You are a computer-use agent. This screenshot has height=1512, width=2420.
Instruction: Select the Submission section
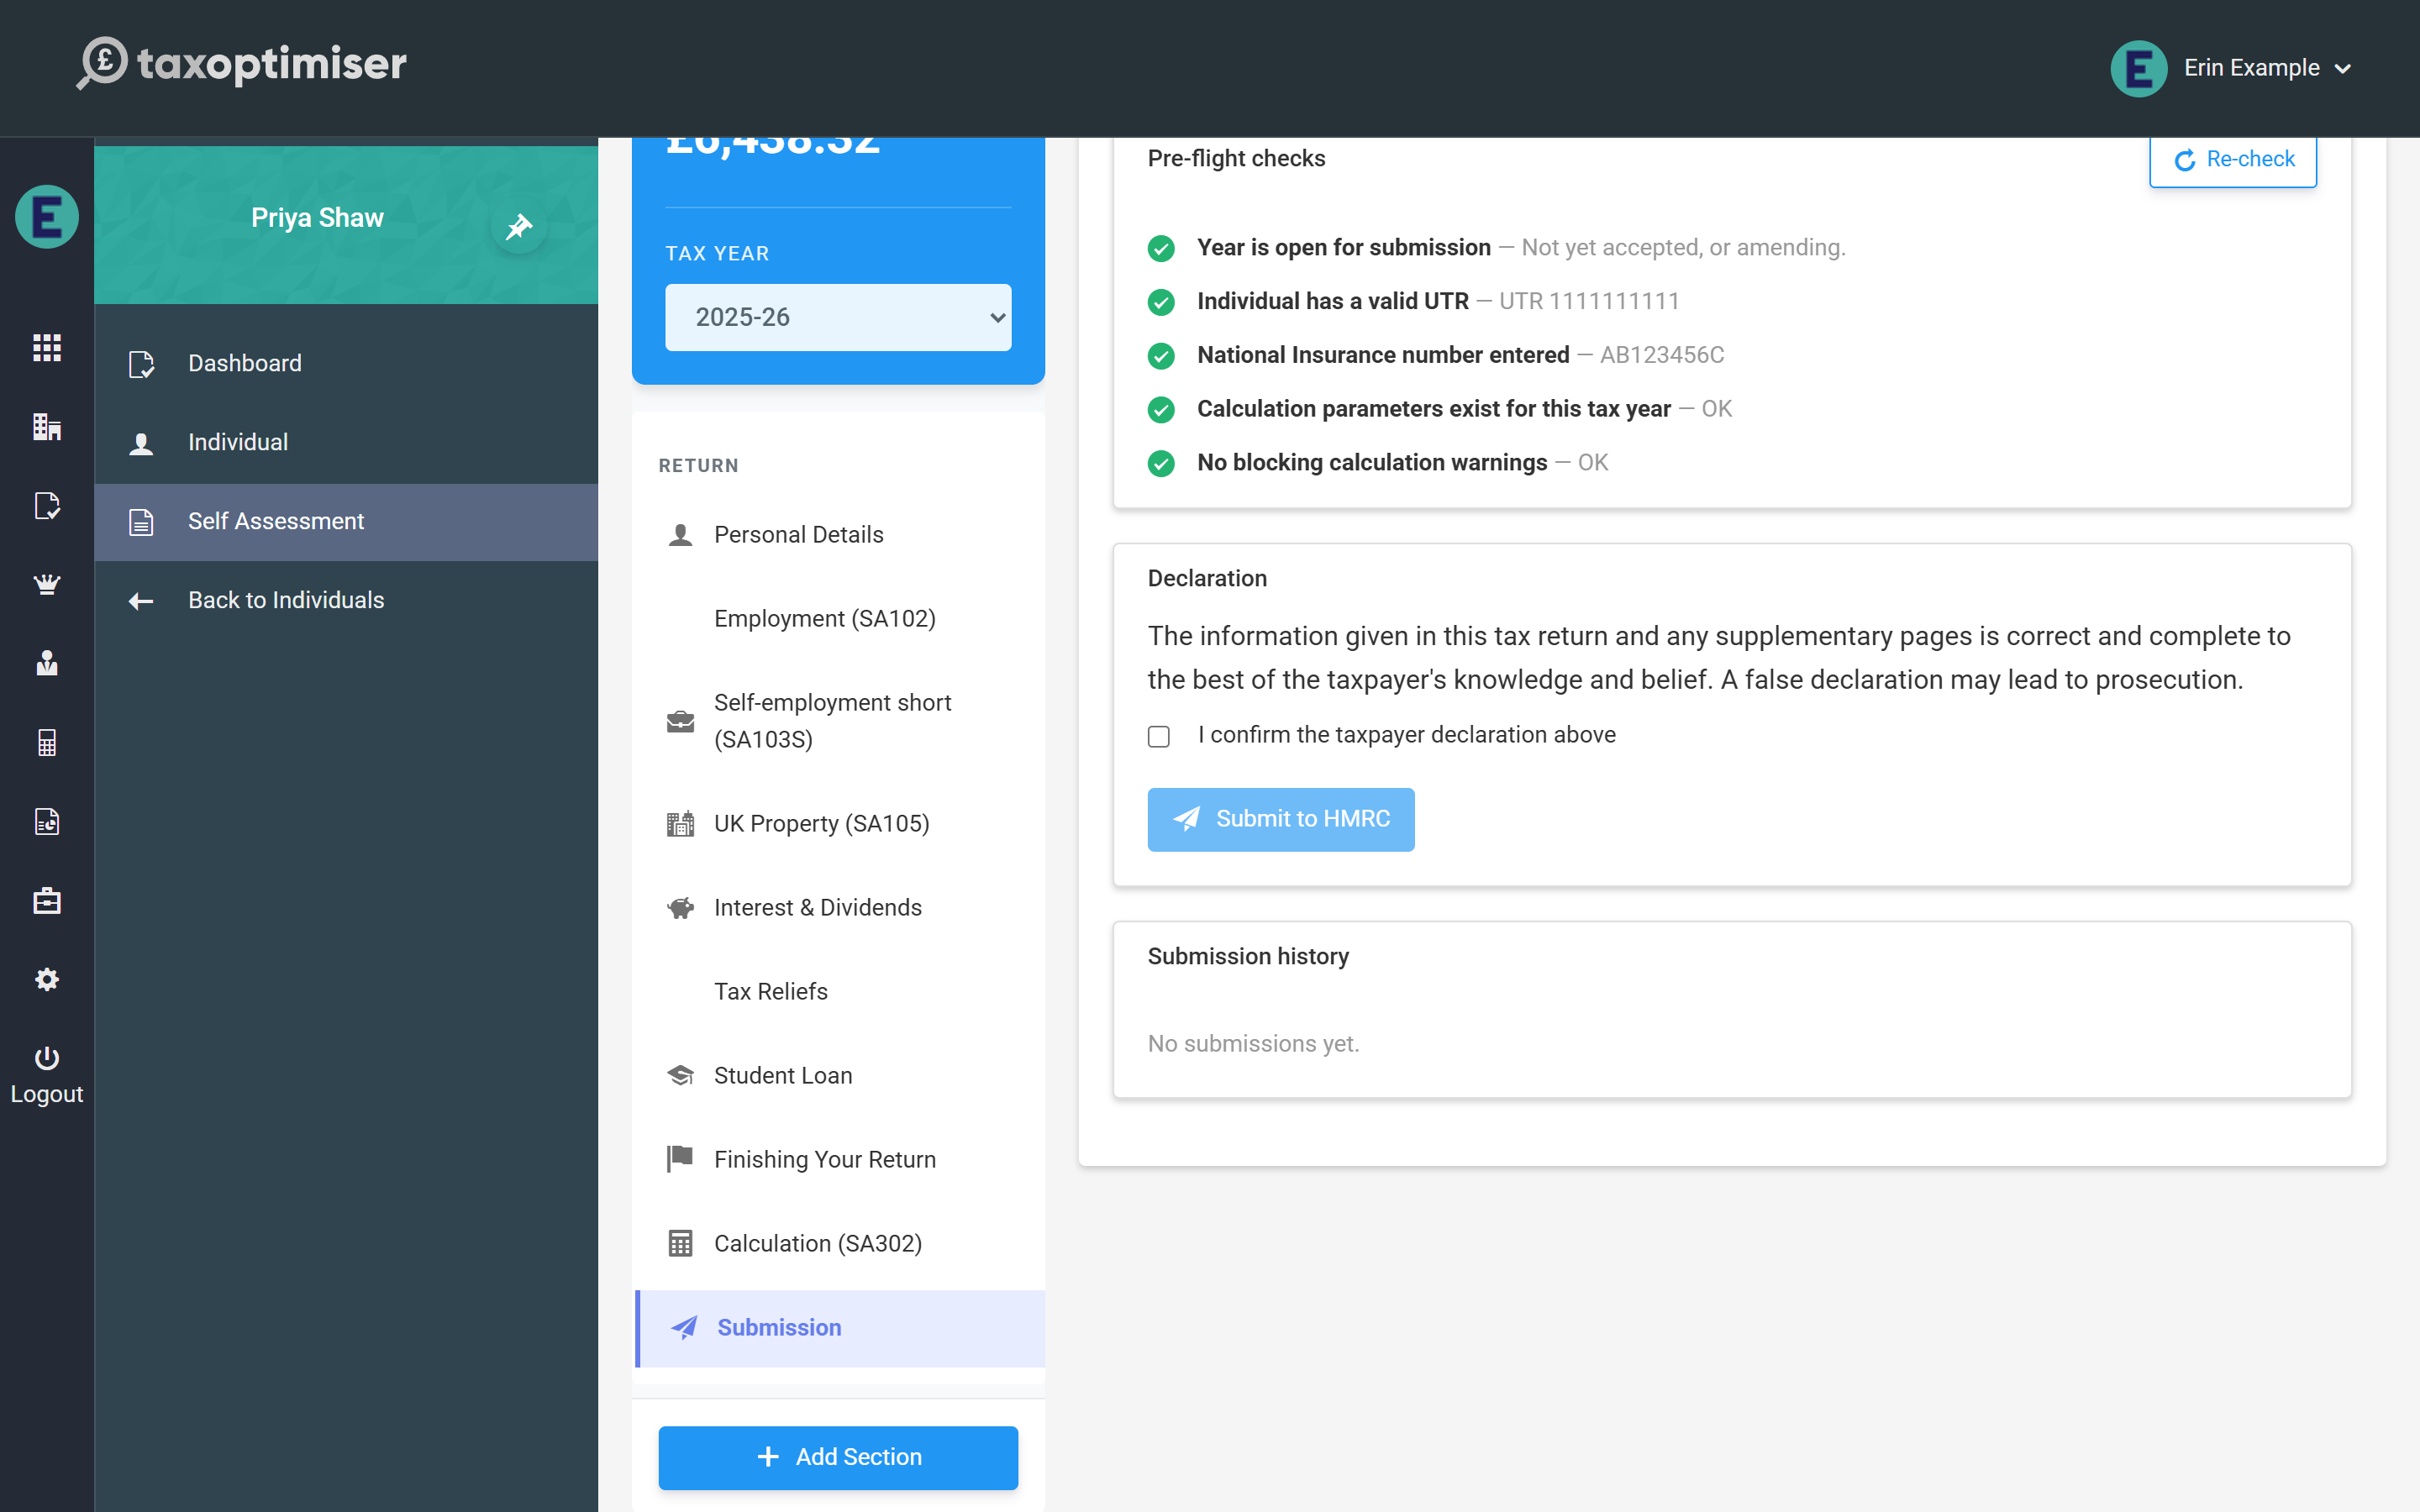coord(840,1328)
